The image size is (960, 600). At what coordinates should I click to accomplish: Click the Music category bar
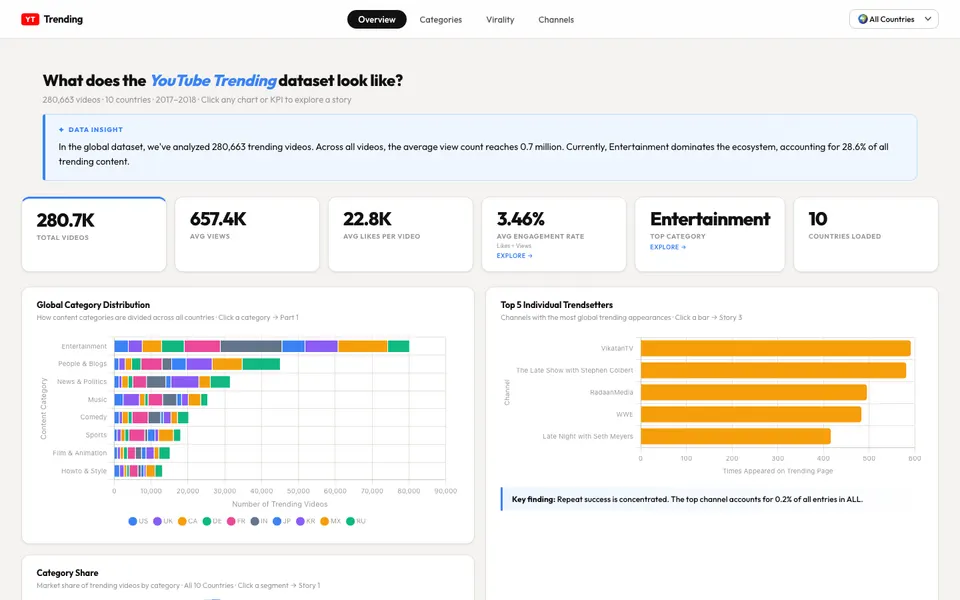pos(161,399)
